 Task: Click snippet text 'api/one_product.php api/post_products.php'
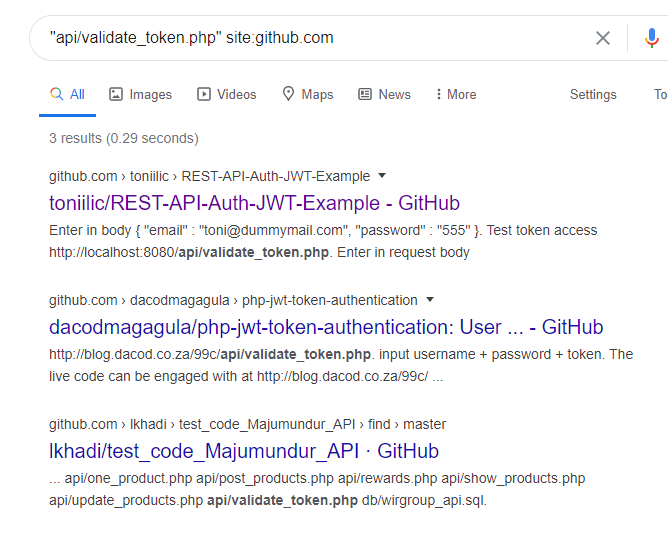(x=199, y=478)
